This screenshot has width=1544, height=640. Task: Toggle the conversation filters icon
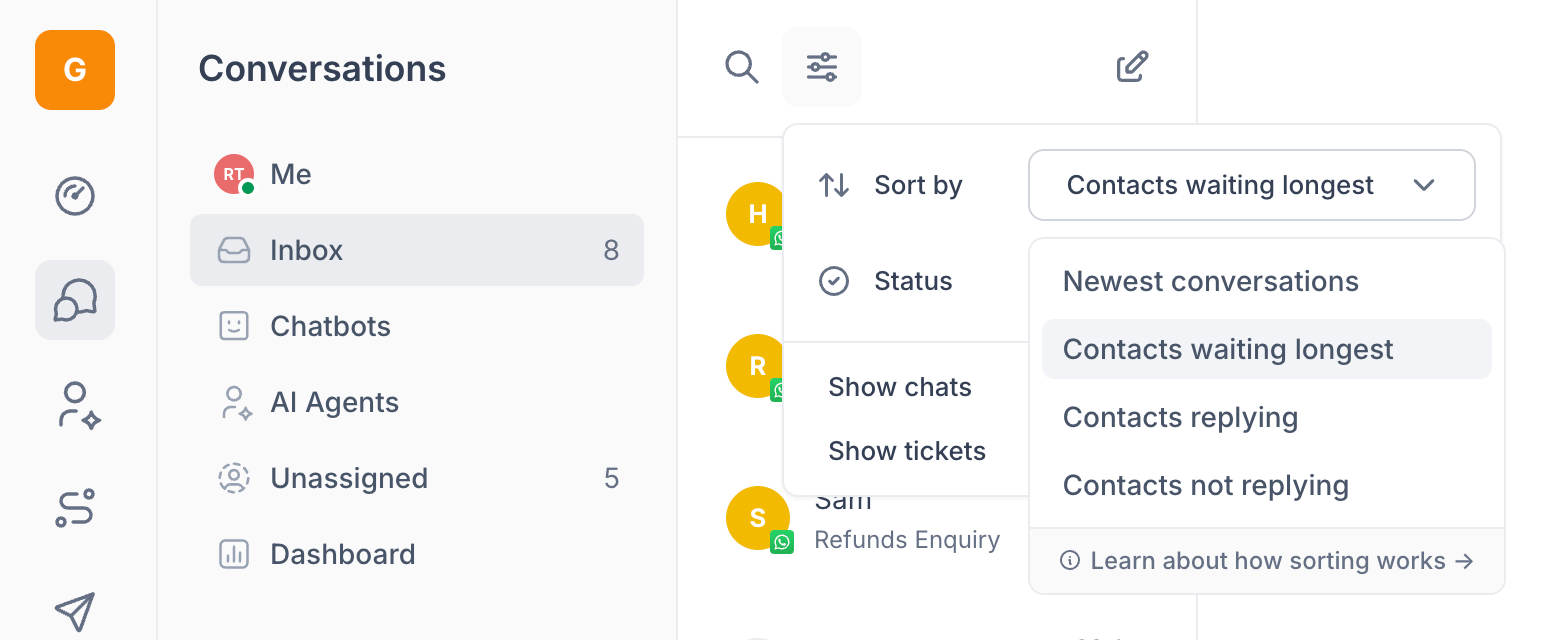click(x=822, y=68)
